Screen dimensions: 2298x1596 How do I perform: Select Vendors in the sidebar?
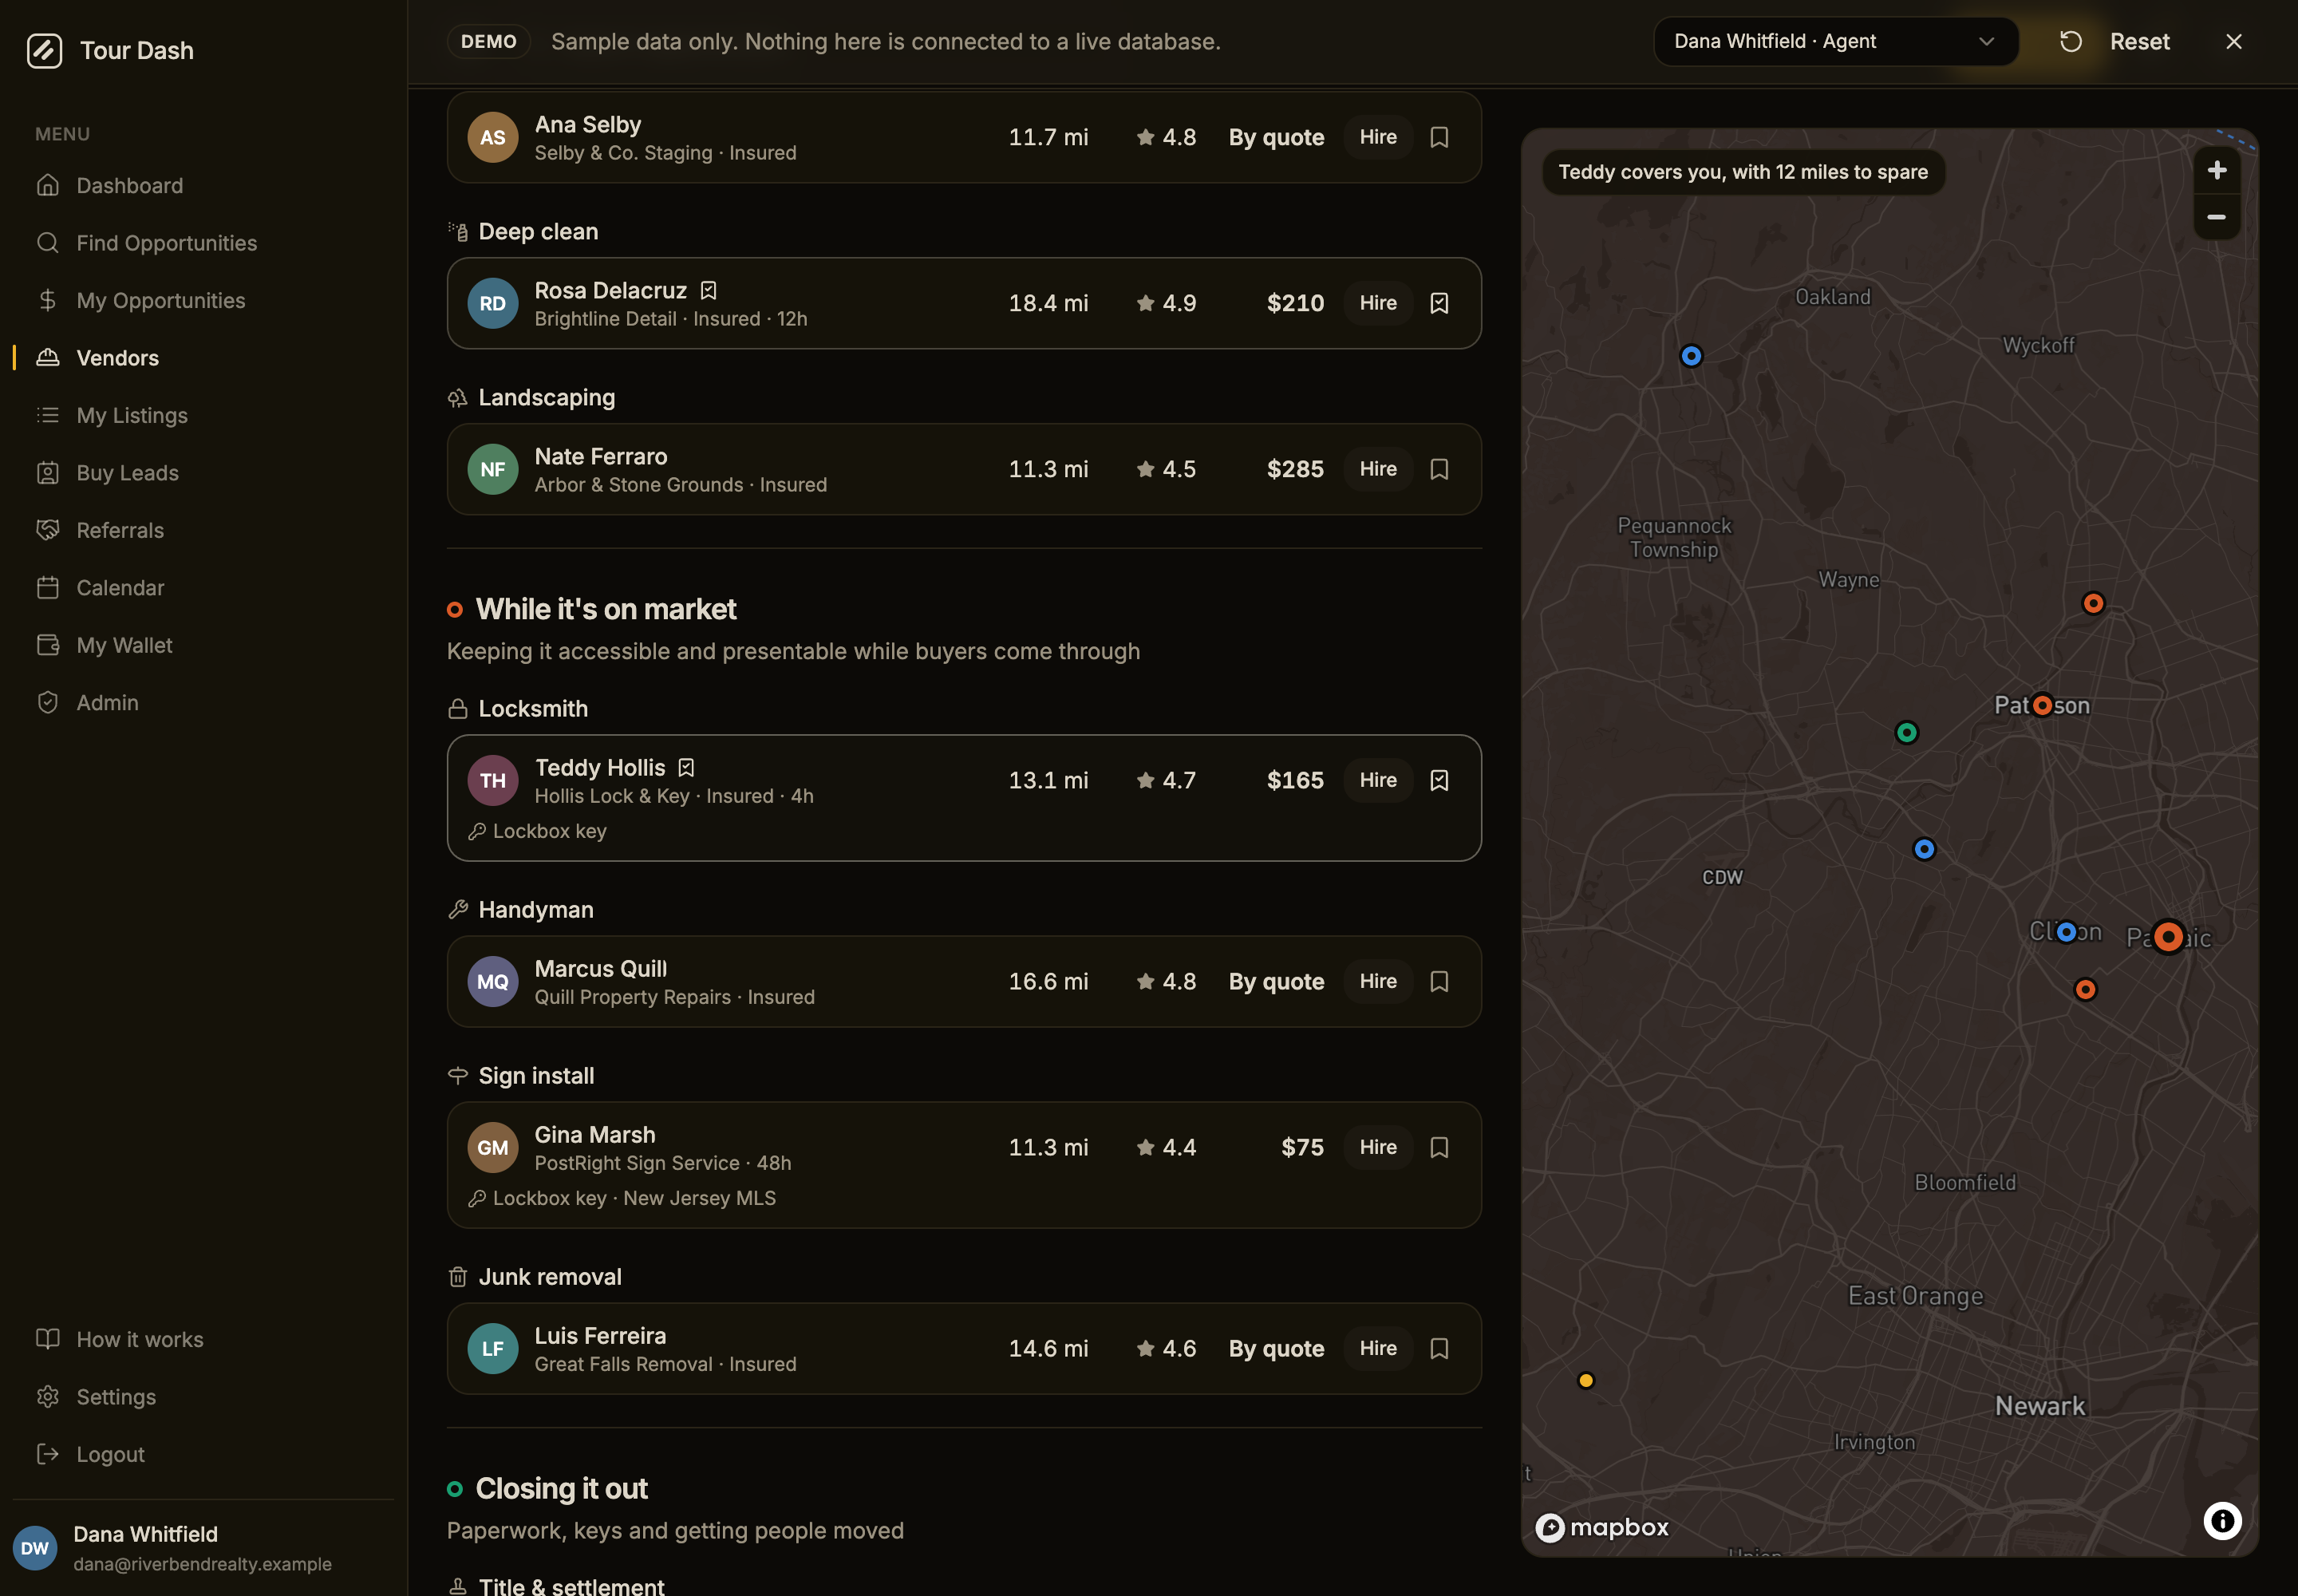point(204,358)
